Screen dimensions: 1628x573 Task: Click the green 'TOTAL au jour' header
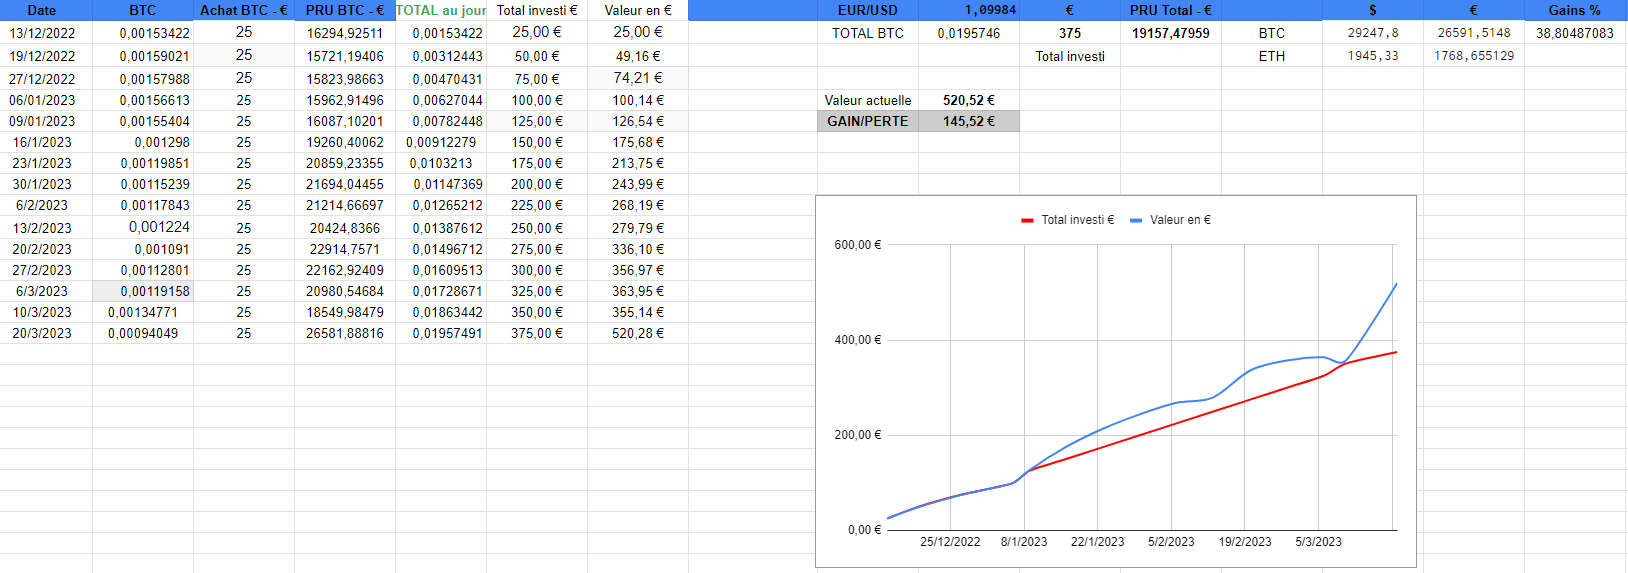(441, 10)
